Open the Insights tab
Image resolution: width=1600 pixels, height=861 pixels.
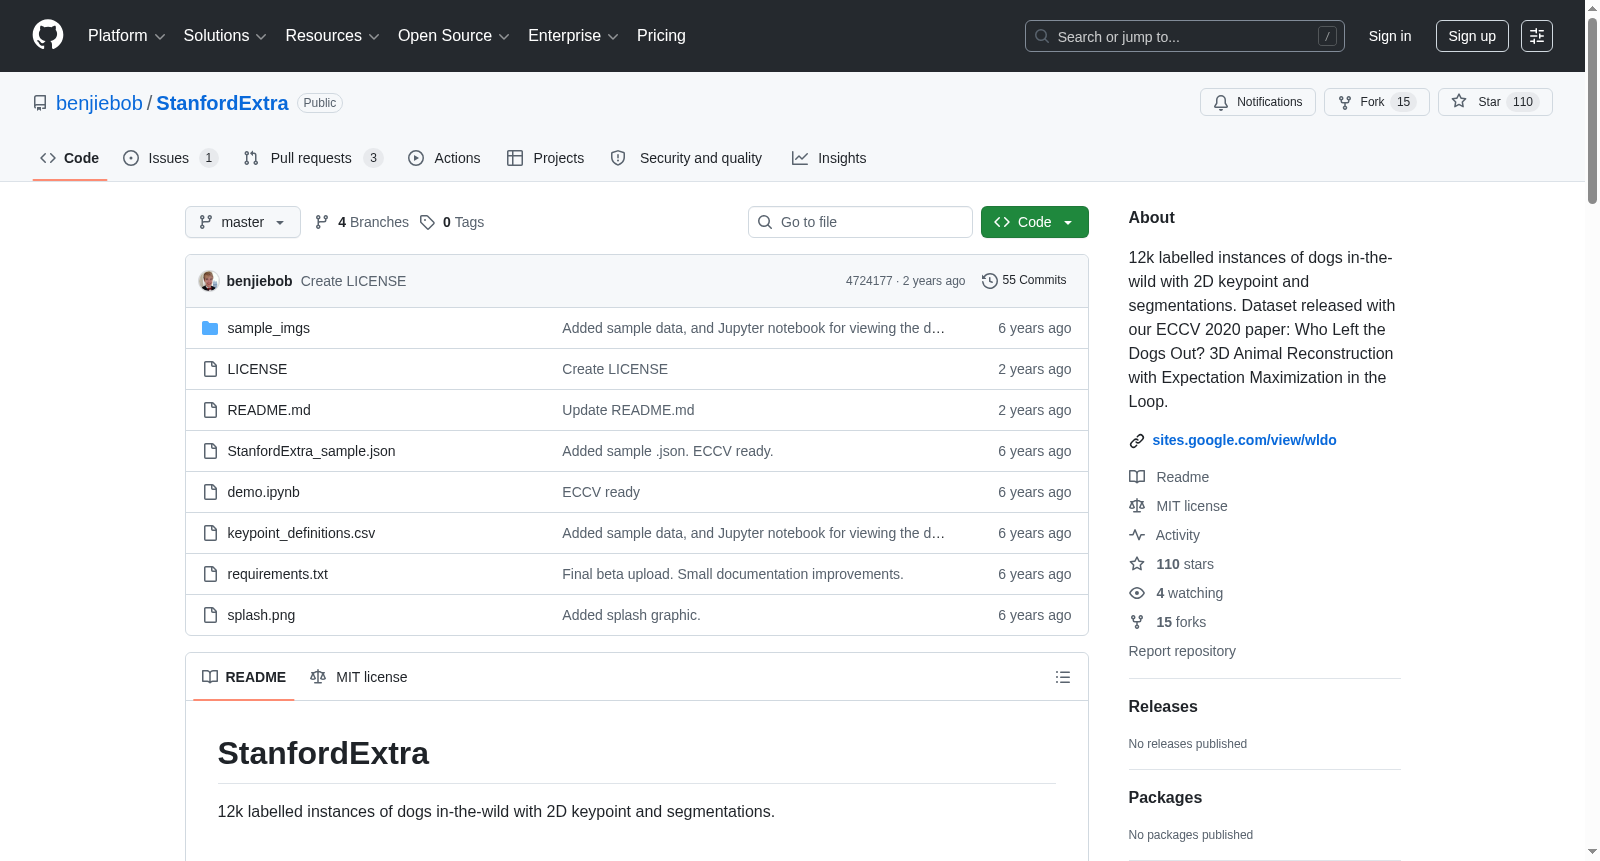pos(829,158)
